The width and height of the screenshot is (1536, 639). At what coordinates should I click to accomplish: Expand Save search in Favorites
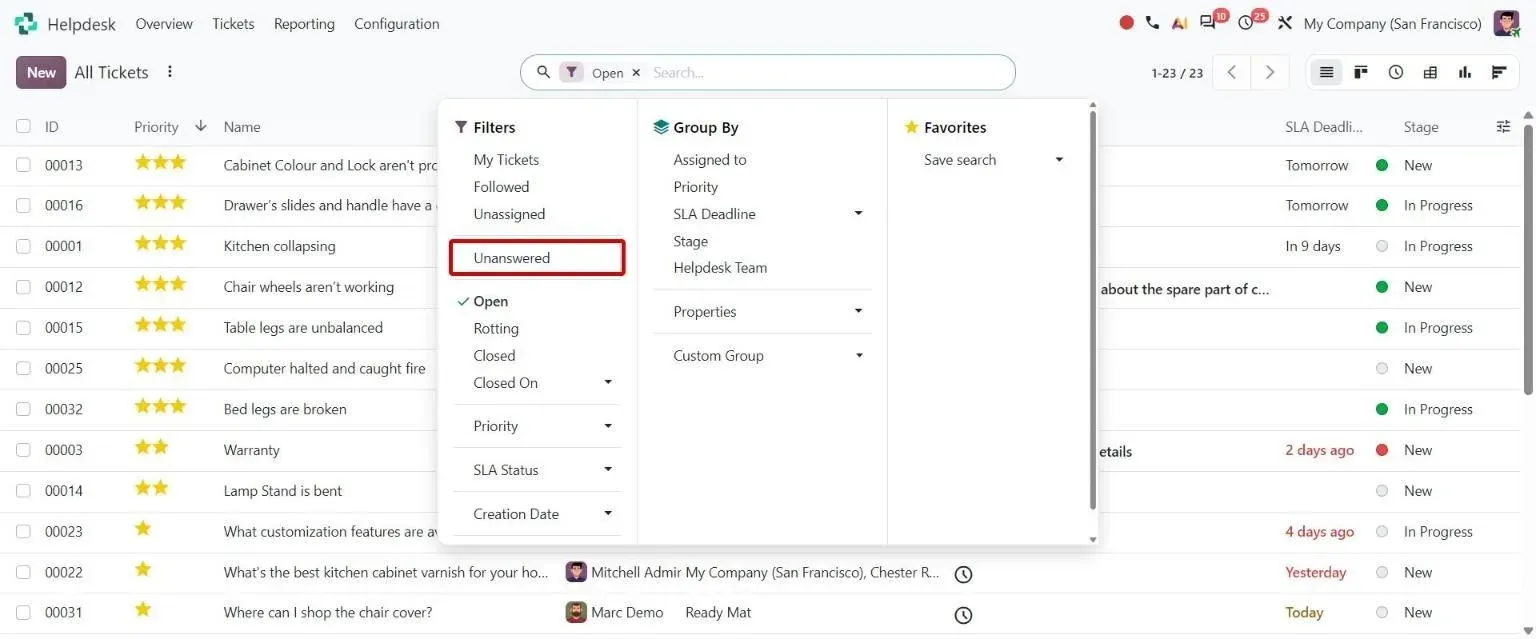click(1059, 159)
